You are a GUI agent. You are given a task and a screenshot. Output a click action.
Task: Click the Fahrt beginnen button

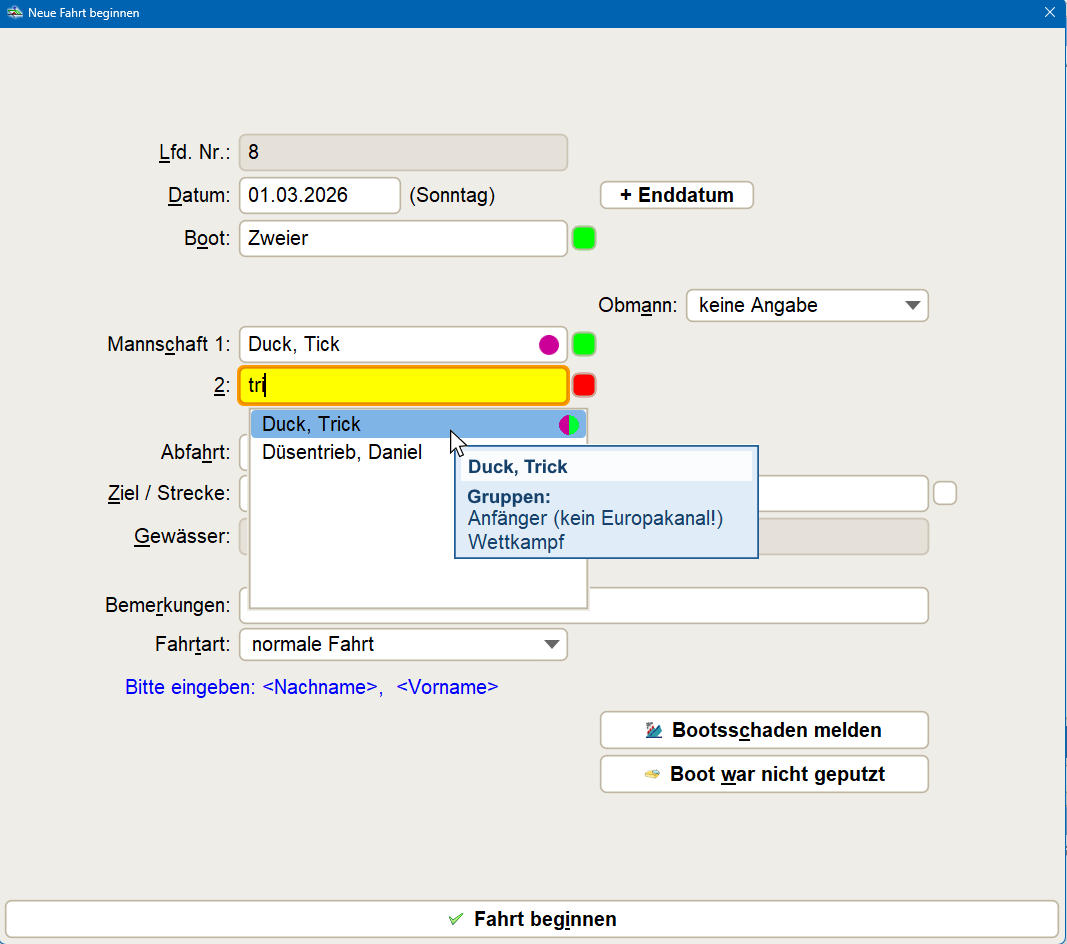tap(532, 919)
